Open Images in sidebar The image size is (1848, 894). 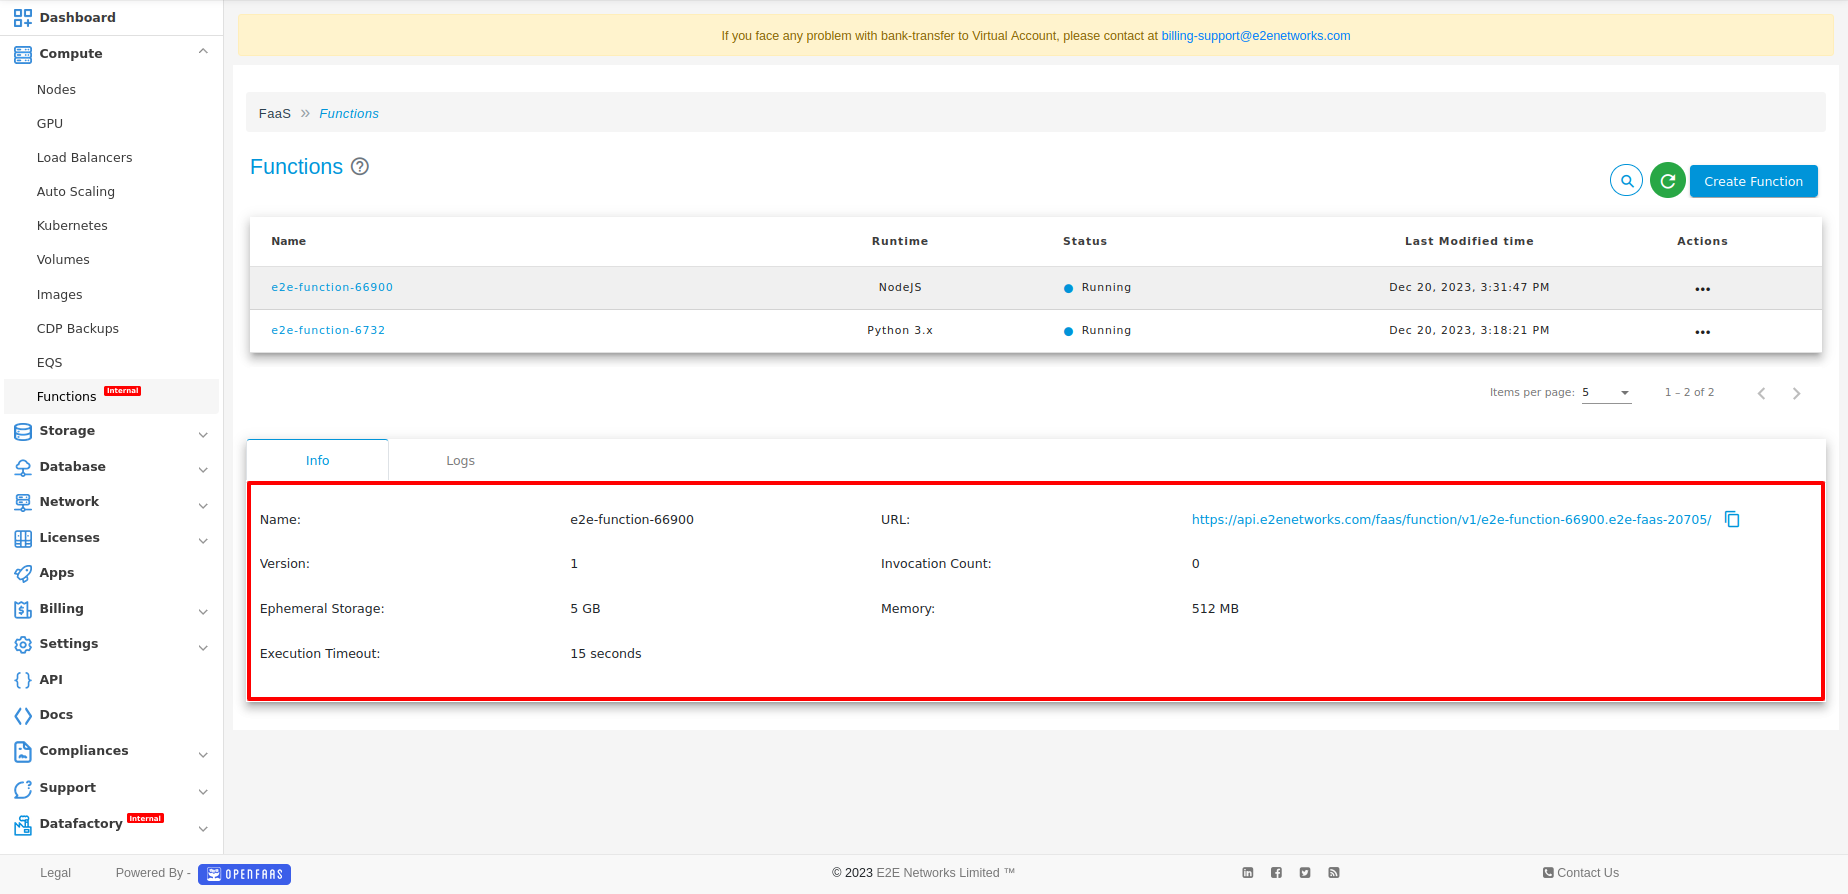pos(60,295)
